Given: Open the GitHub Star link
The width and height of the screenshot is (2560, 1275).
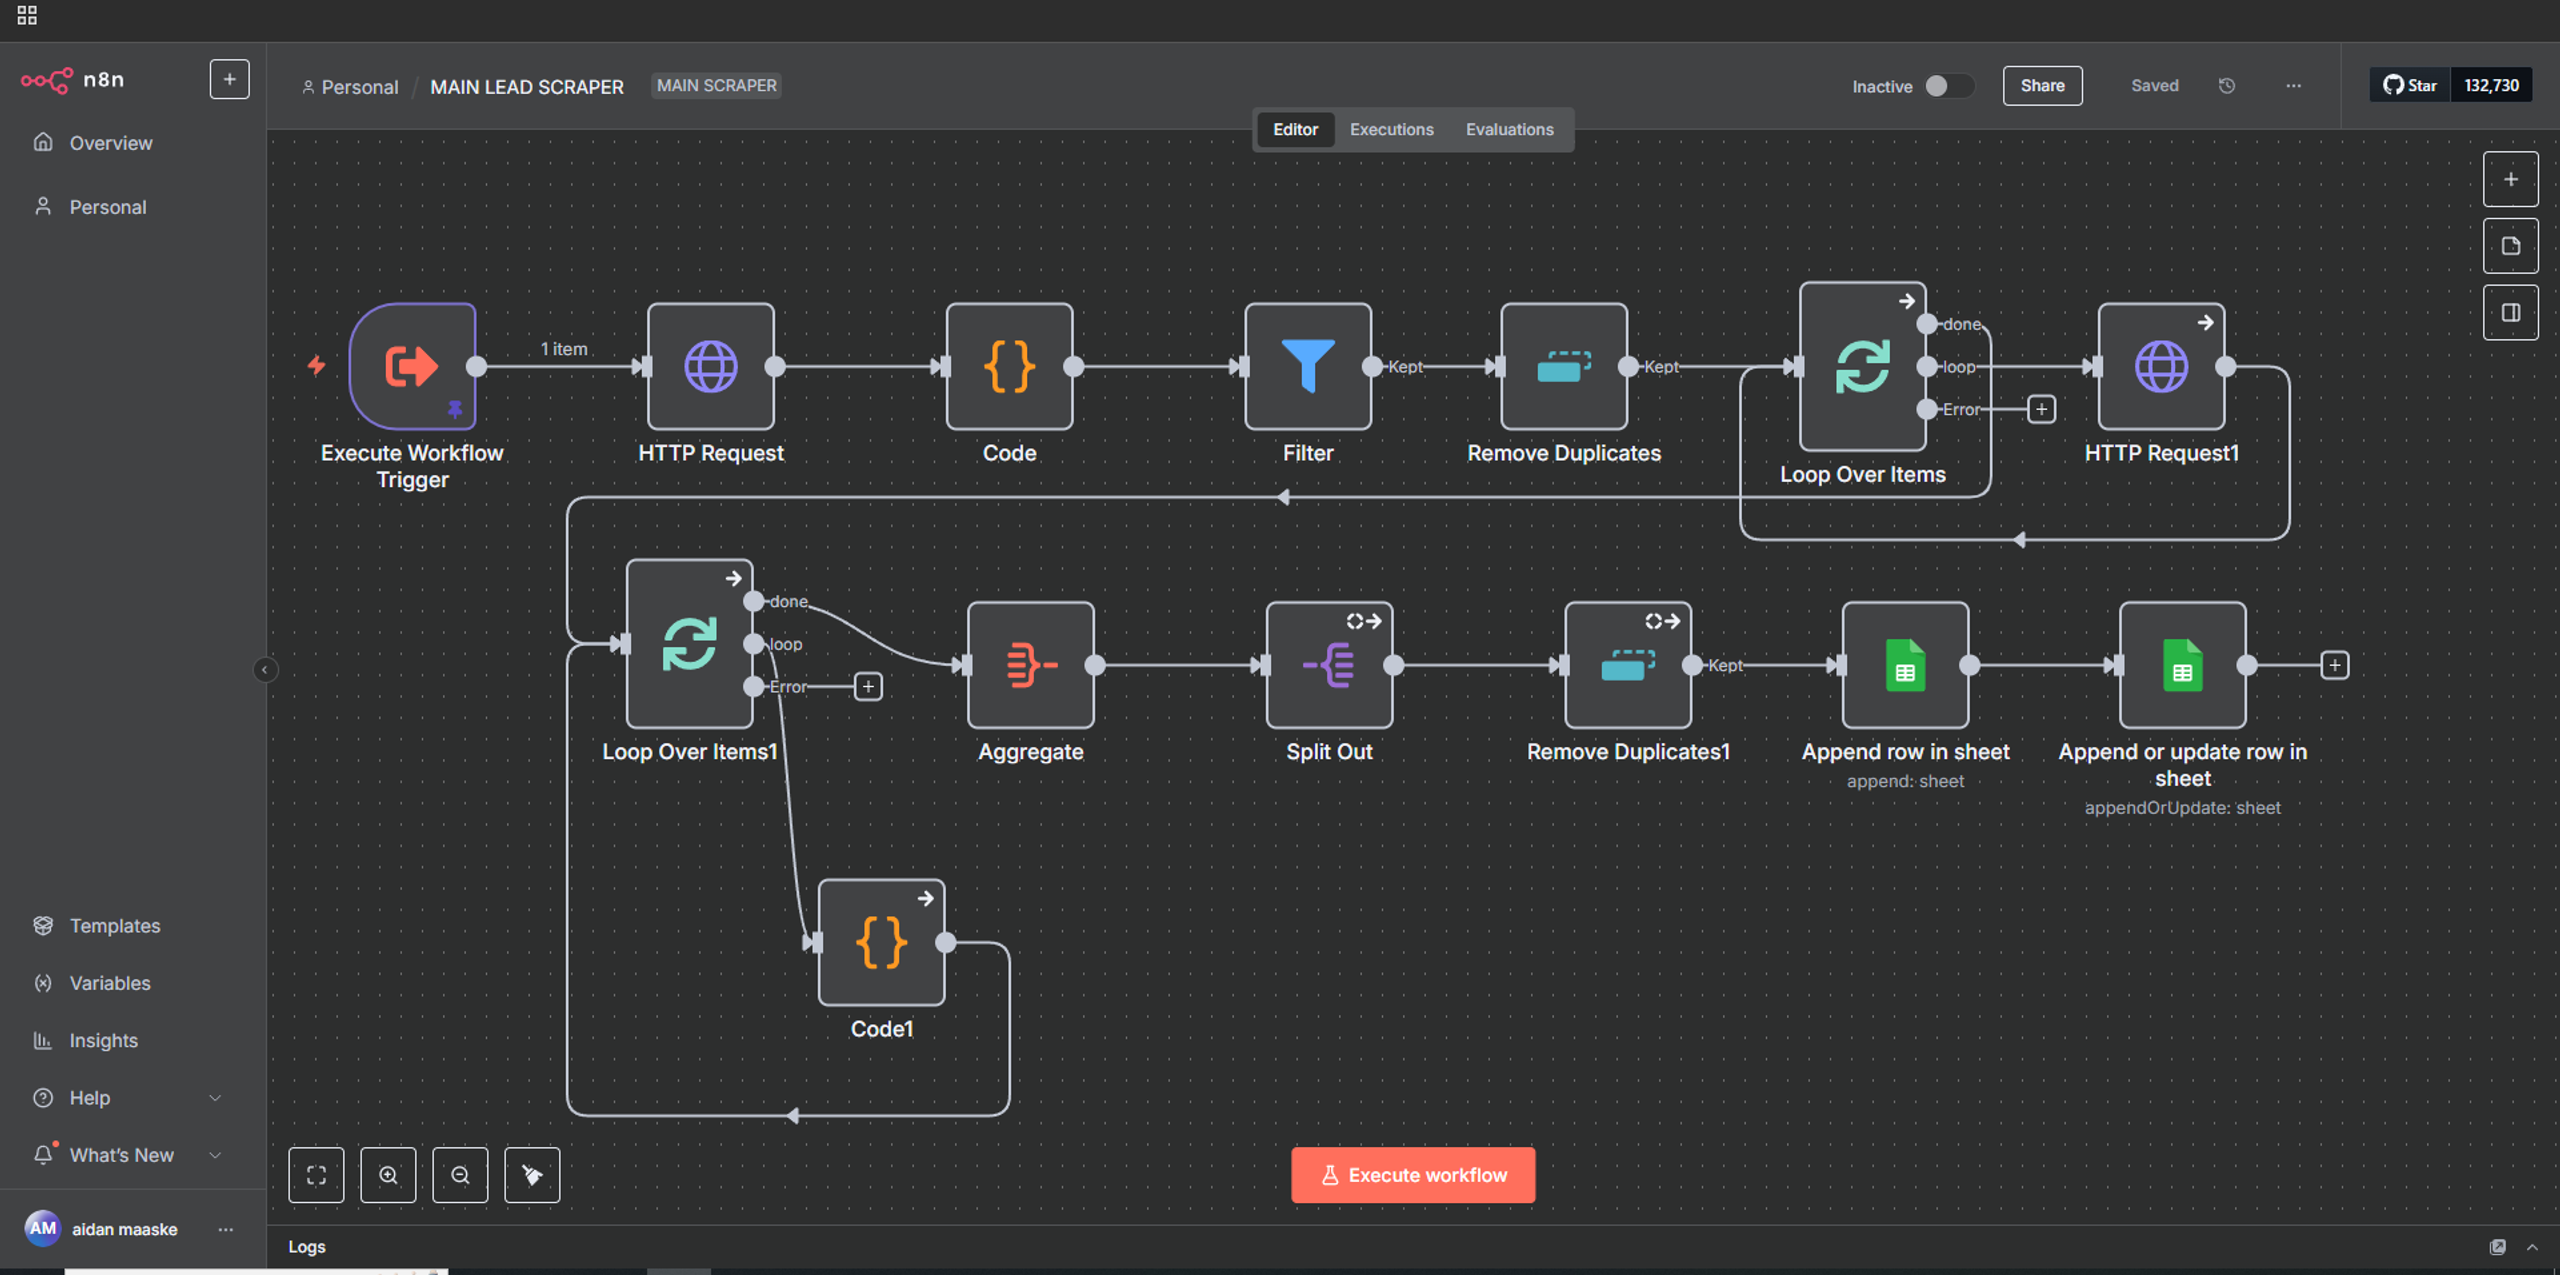Looking at the screenshot, I should point(2410,86).
